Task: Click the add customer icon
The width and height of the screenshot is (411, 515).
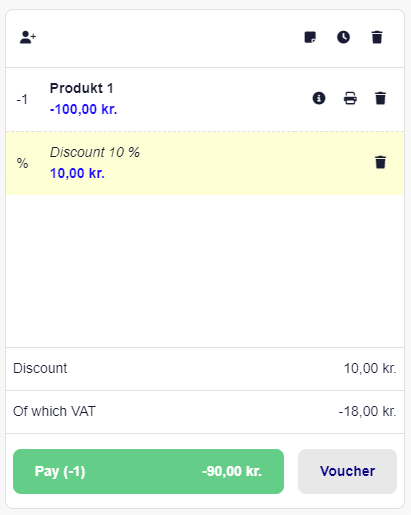Action: (x=28, y=37)
